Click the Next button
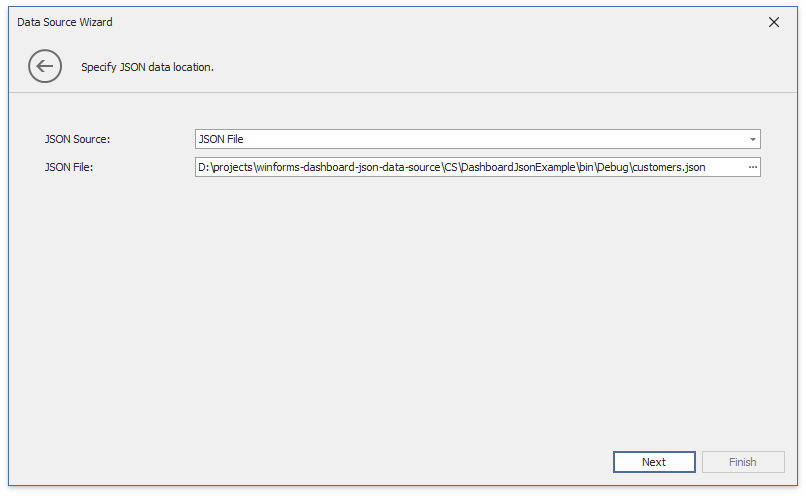Viewport: 806px width, 496px height. point(654,462)
